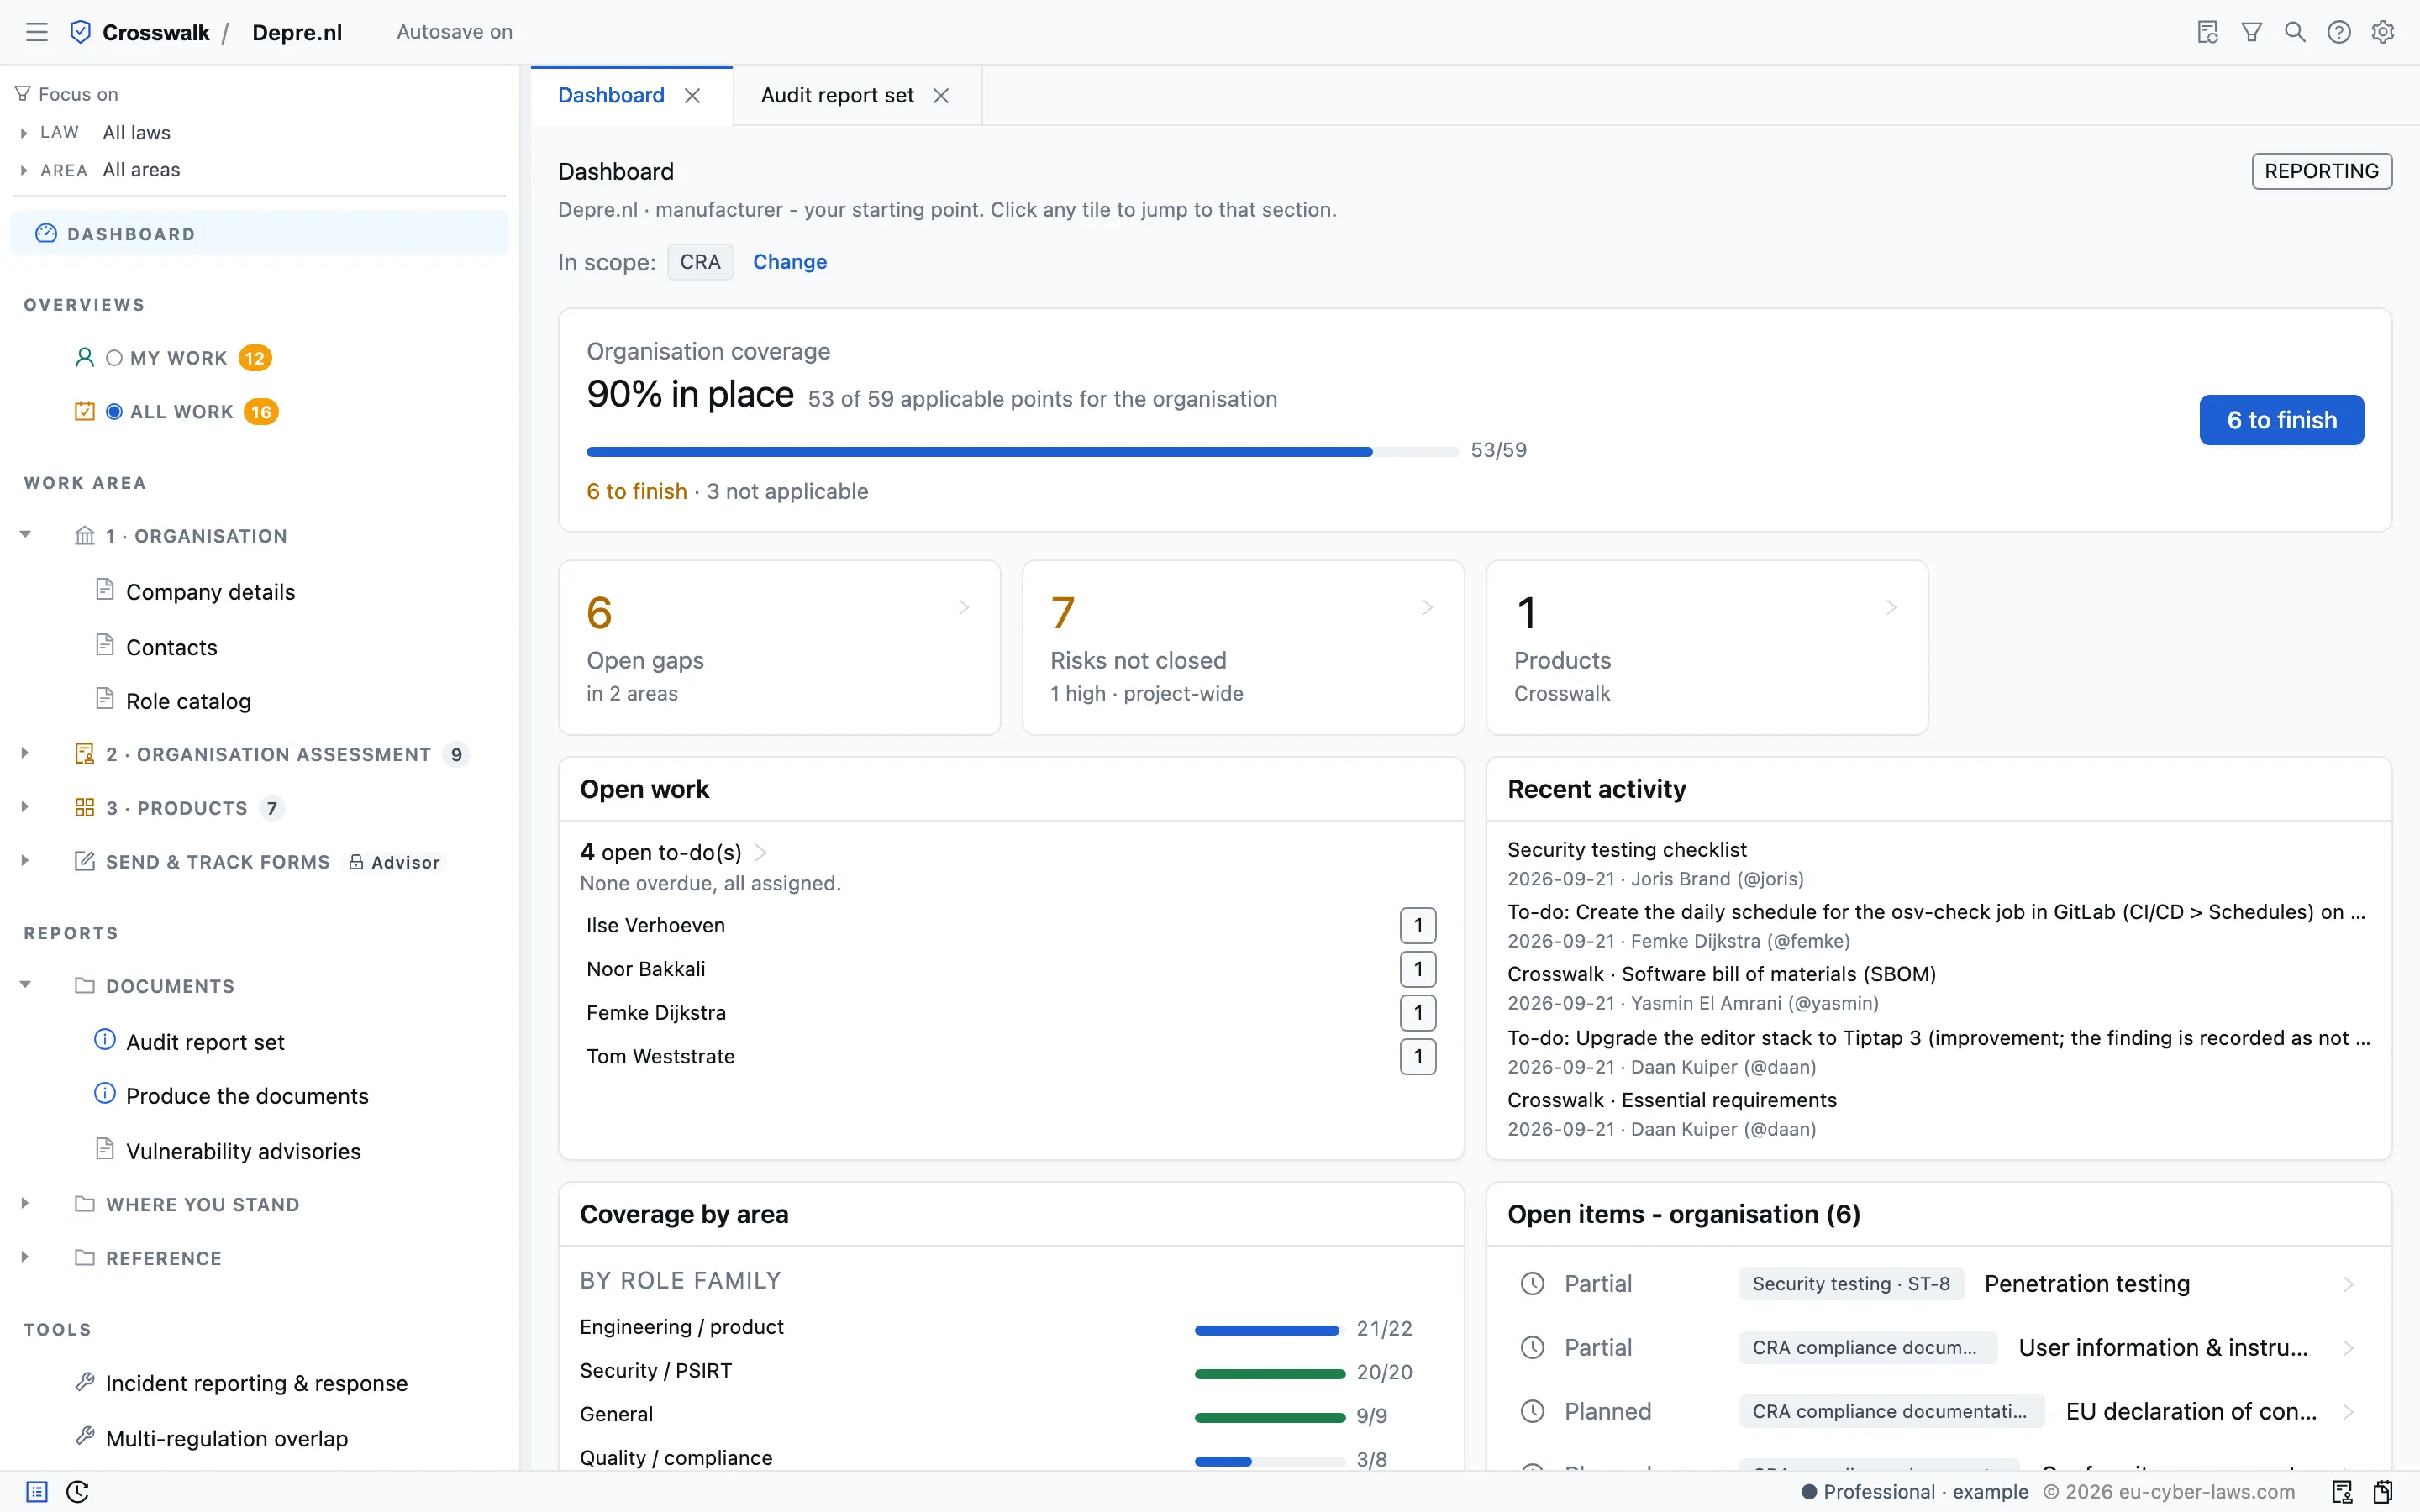Open help via the question mark icon

(x=2339, y=32)
